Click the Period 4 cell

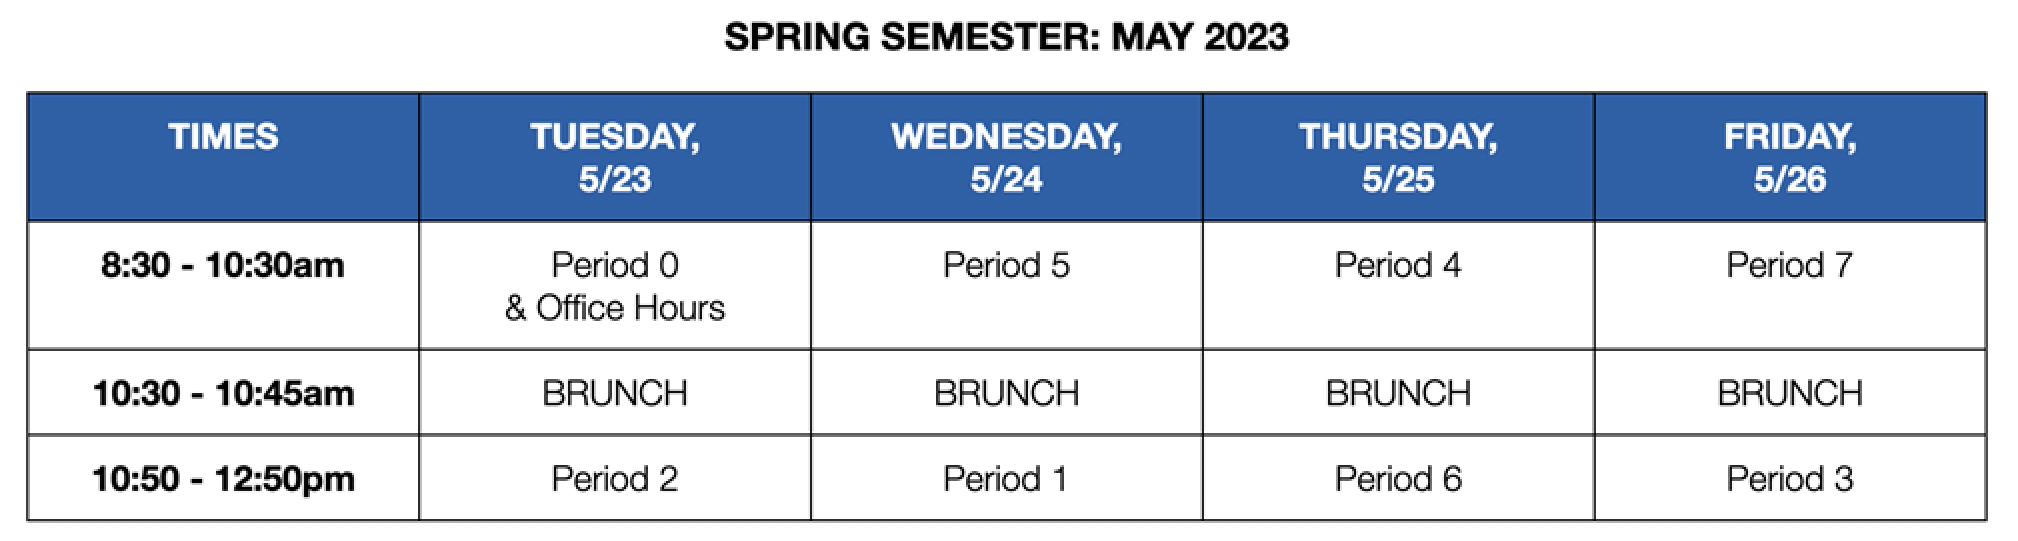(x=1398, y=285)
